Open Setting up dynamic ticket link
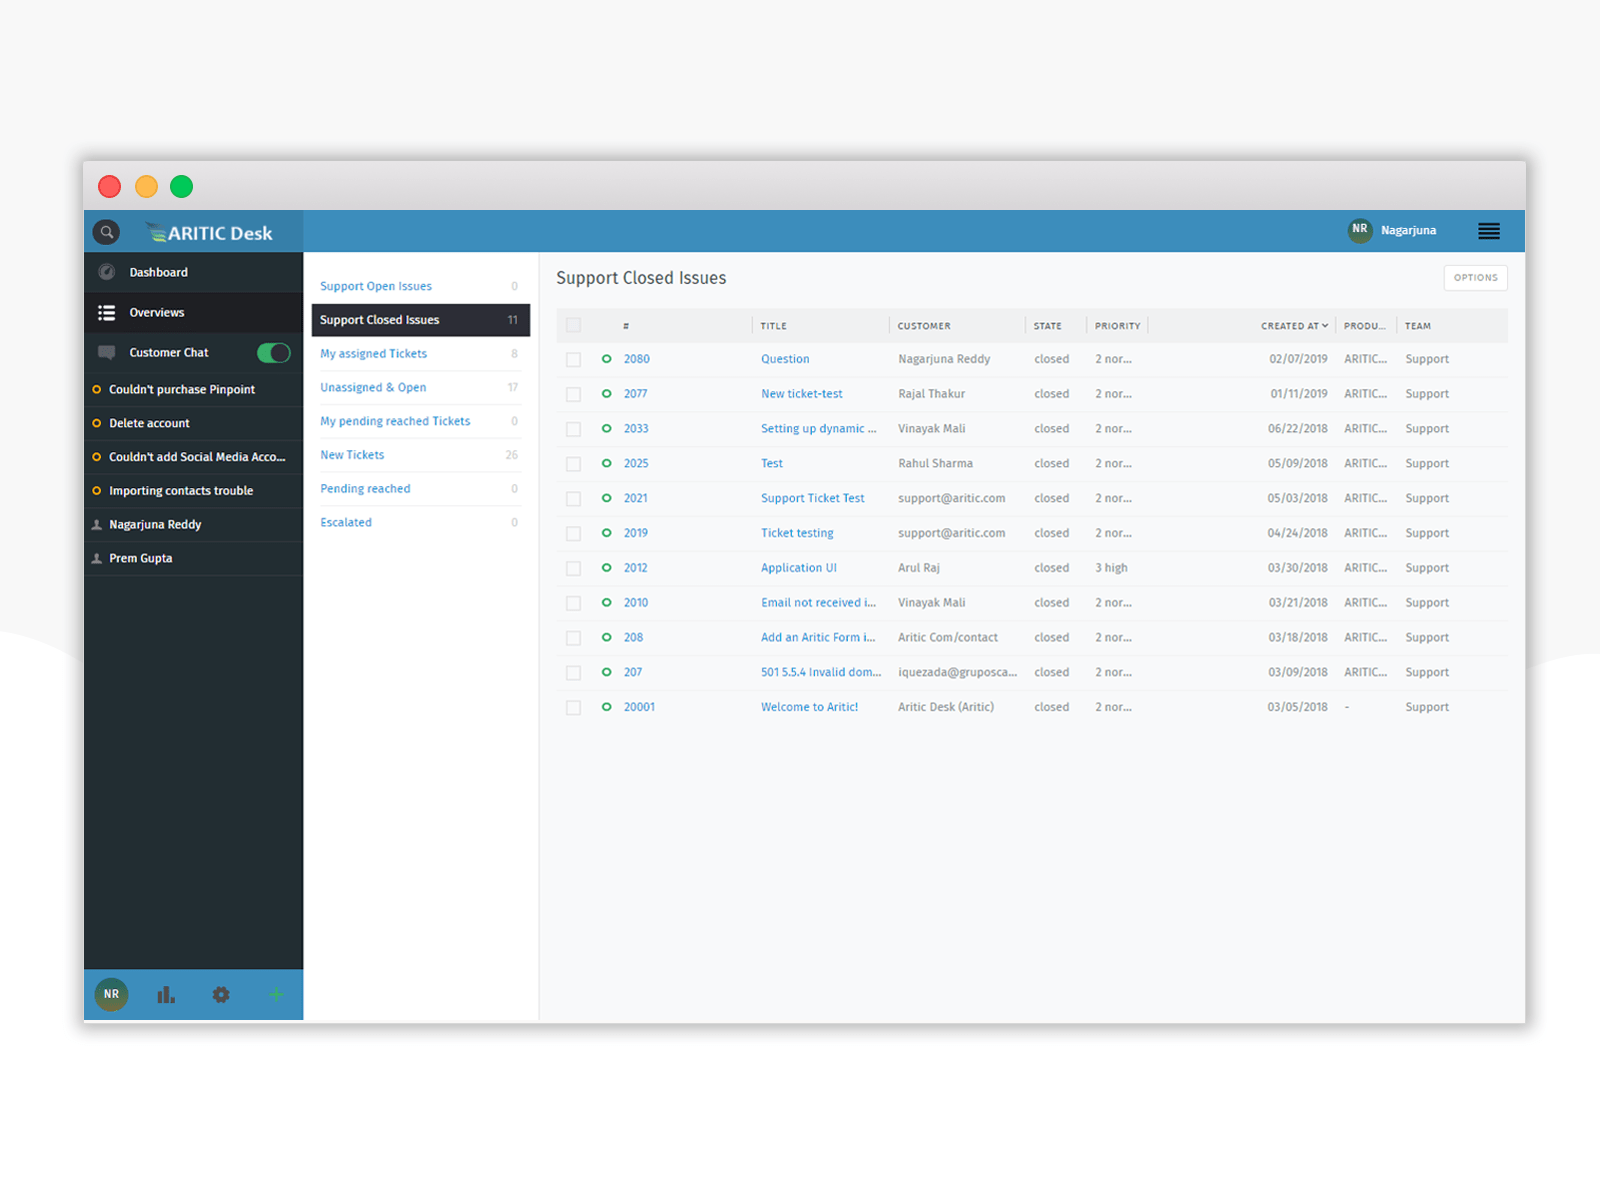The width and height of the screenshot is (1600, 1200). [x=818, y=429]
